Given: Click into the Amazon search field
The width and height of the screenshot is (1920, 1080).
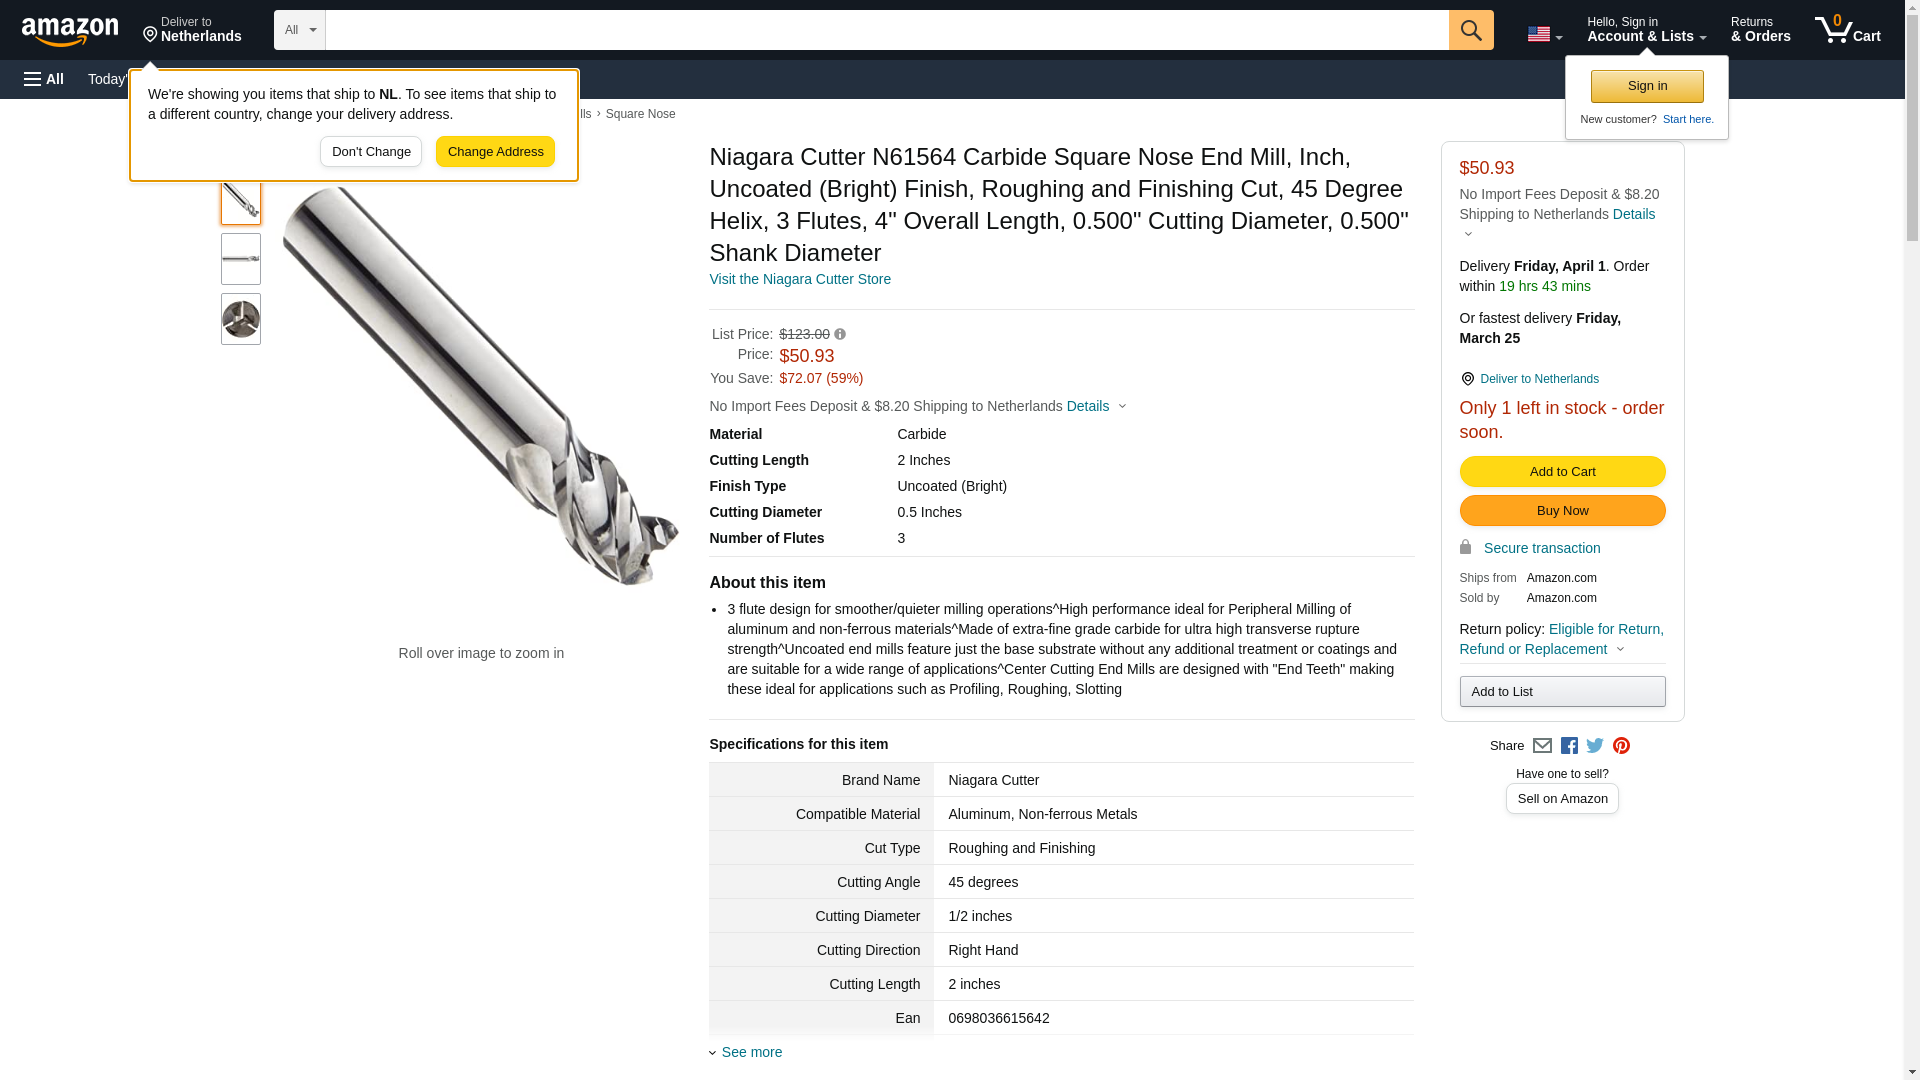Looking at the screenshot, I should pos(886,30).
